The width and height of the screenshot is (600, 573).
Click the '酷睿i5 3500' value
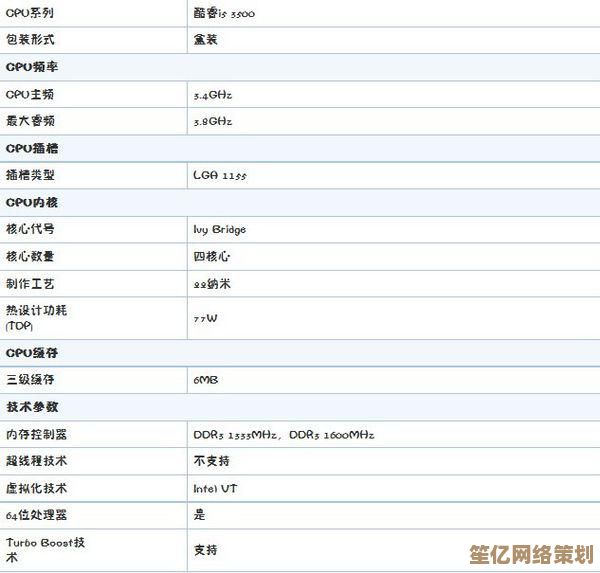(224, 13)
